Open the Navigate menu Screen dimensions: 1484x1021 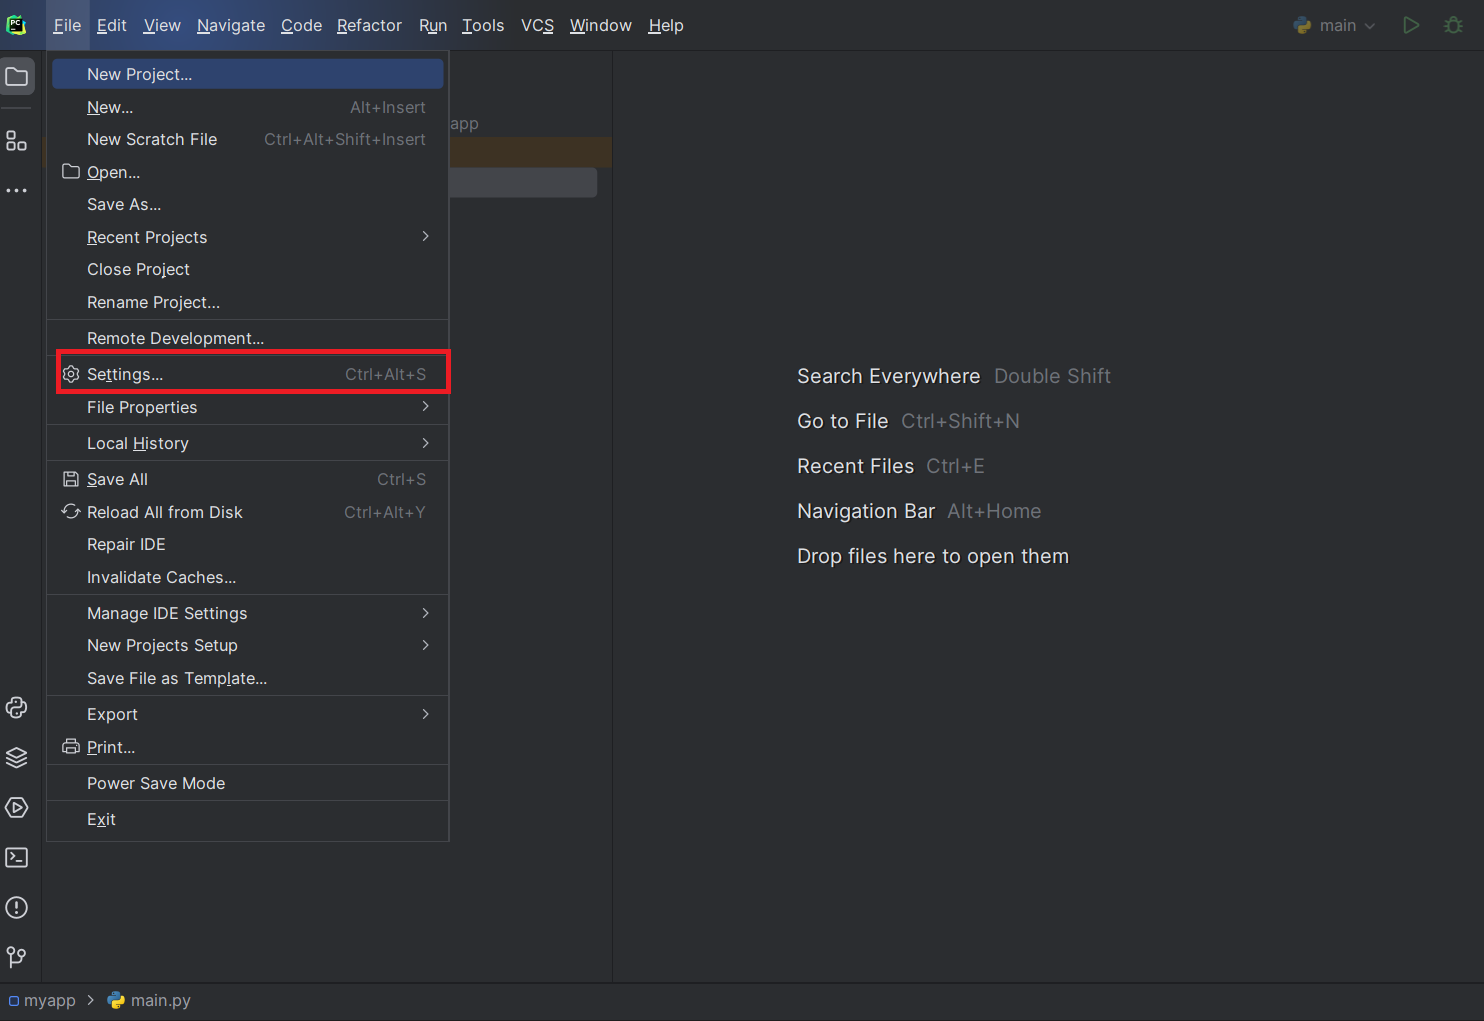(x=230, y=25)
